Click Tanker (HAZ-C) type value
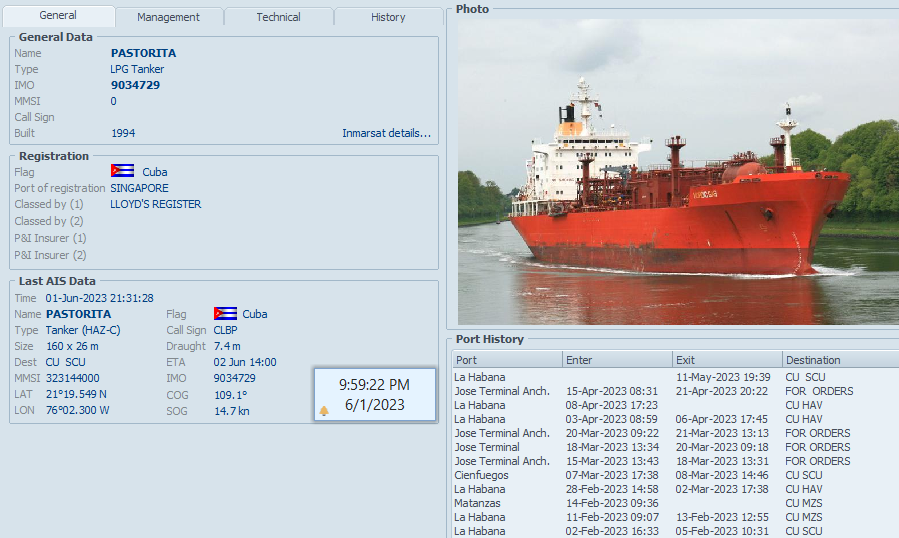The image size is (899, 538). (83, 330)
